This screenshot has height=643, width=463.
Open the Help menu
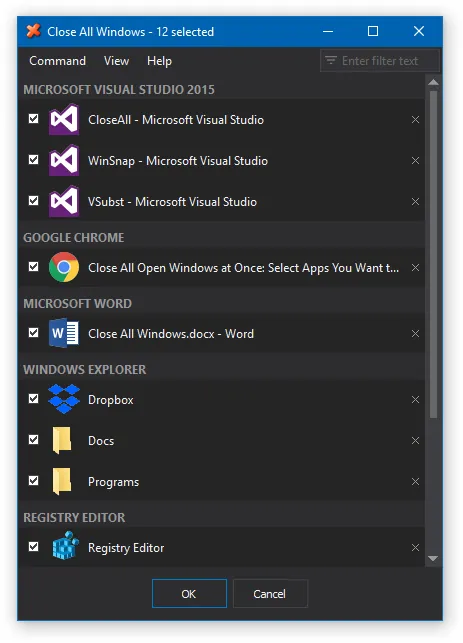[x=159, y=61]
